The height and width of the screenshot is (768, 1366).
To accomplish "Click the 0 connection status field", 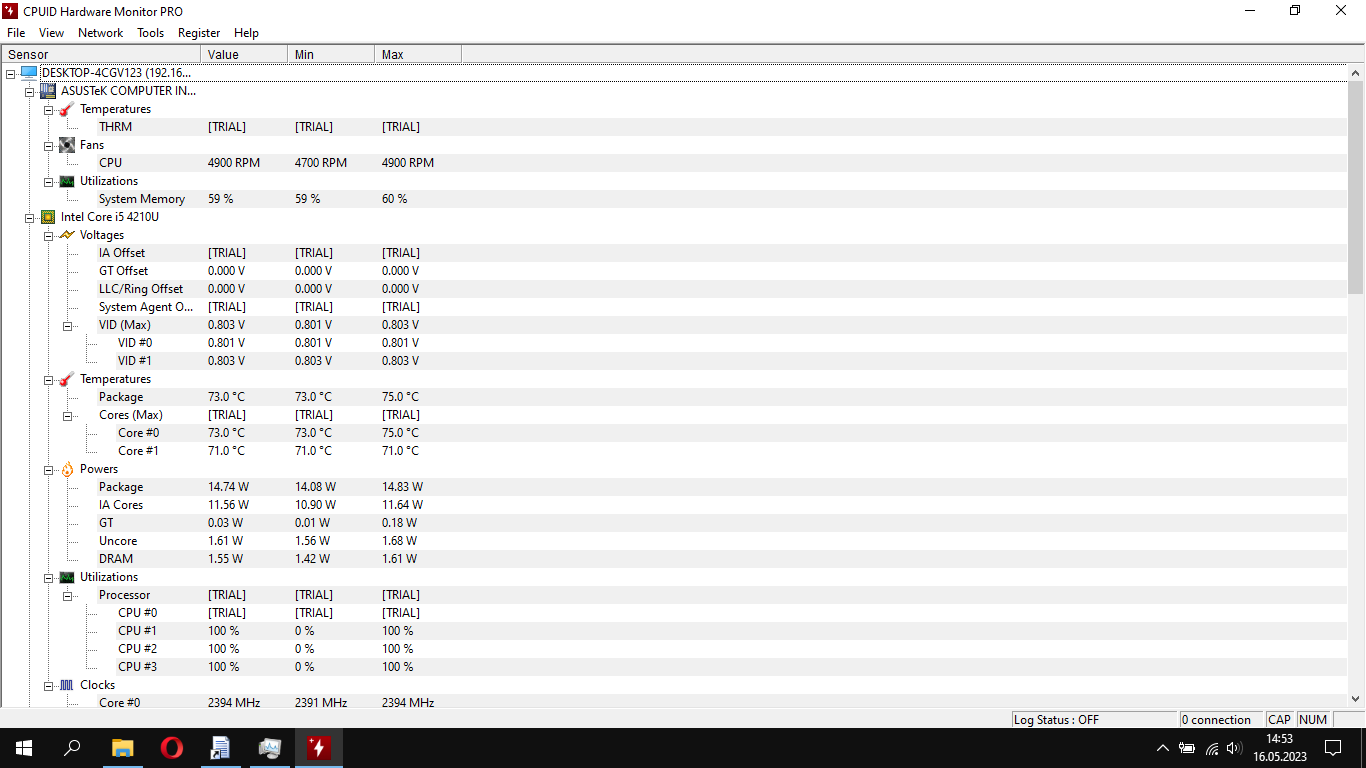I will 1221,719.
